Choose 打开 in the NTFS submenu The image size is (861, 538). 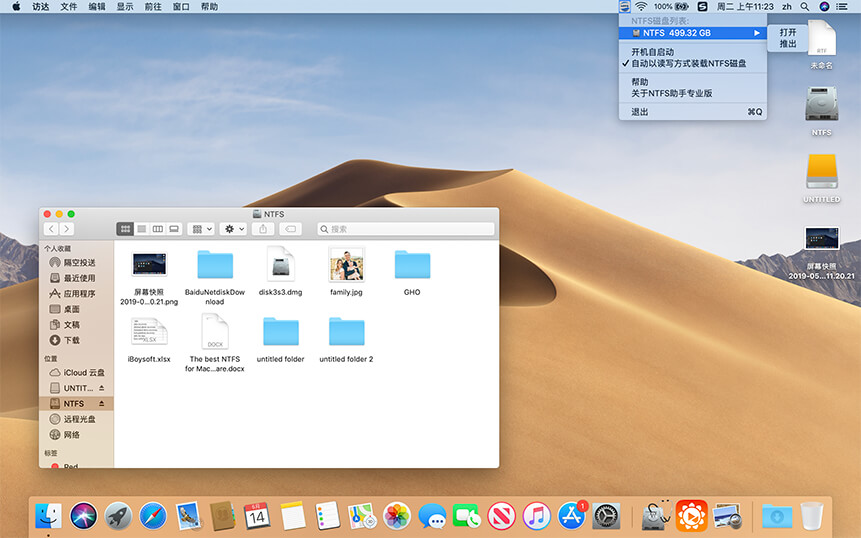(x=787, y=32)
